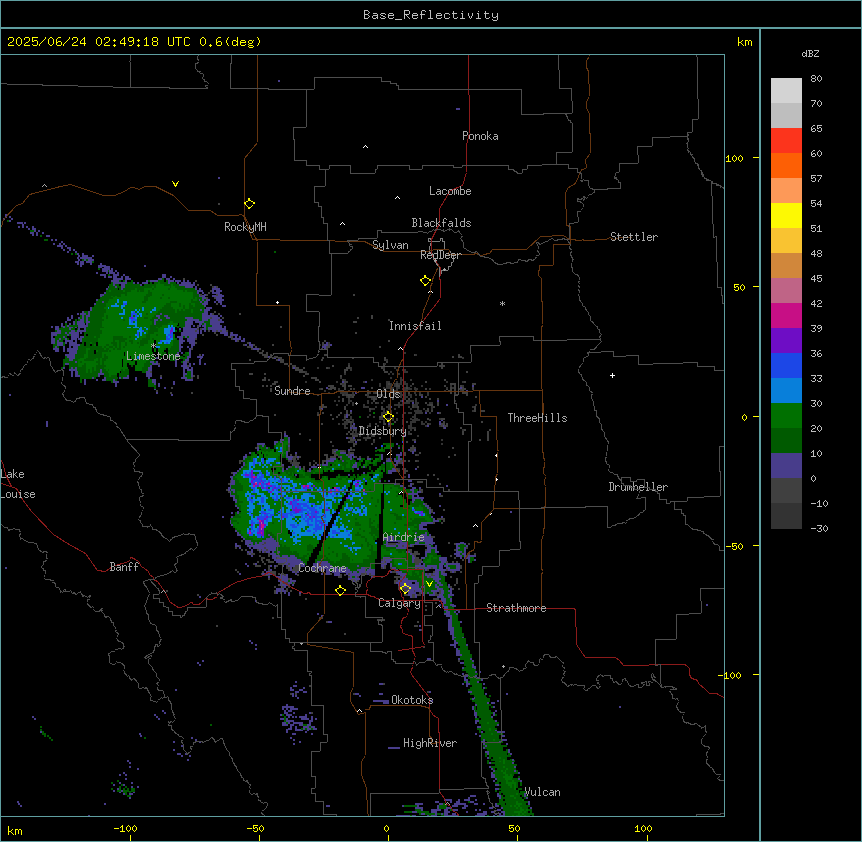Click the Ponoka city label
Screen dimensions: 862x842
pos(480,136)
